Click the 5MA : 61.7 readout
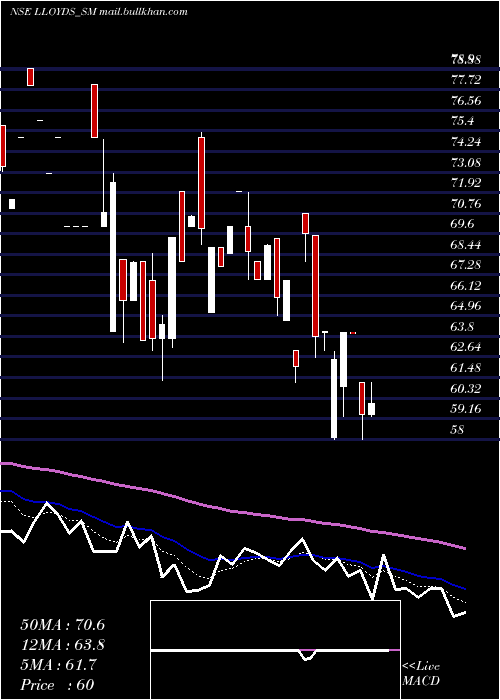 click(58, 665)
